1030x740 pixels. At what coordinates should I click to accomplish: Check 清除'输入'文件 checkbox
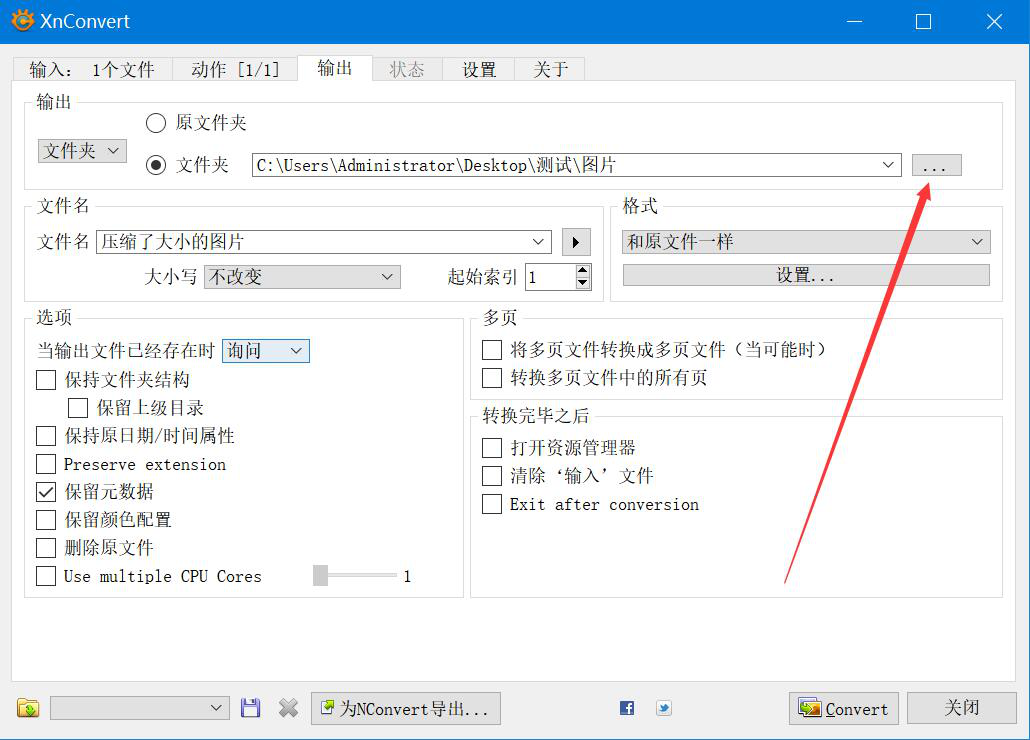(492, 476)
